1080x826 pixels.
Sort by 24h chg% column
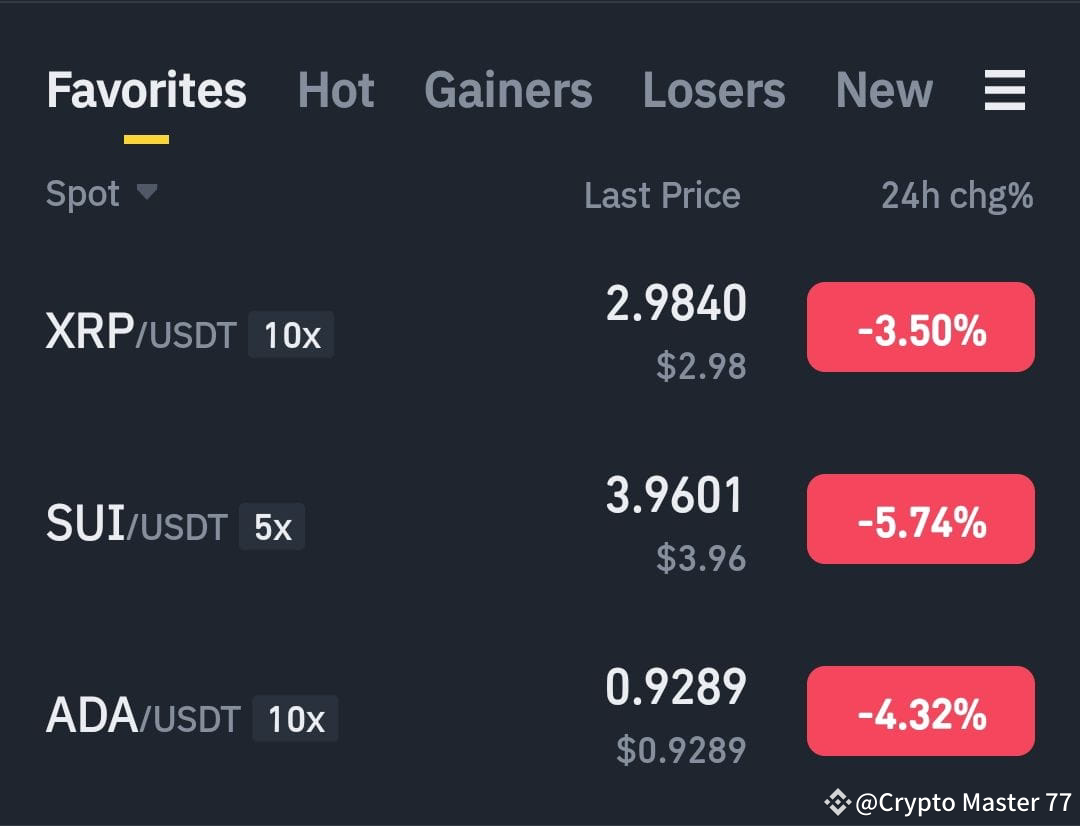click(957, 195)
